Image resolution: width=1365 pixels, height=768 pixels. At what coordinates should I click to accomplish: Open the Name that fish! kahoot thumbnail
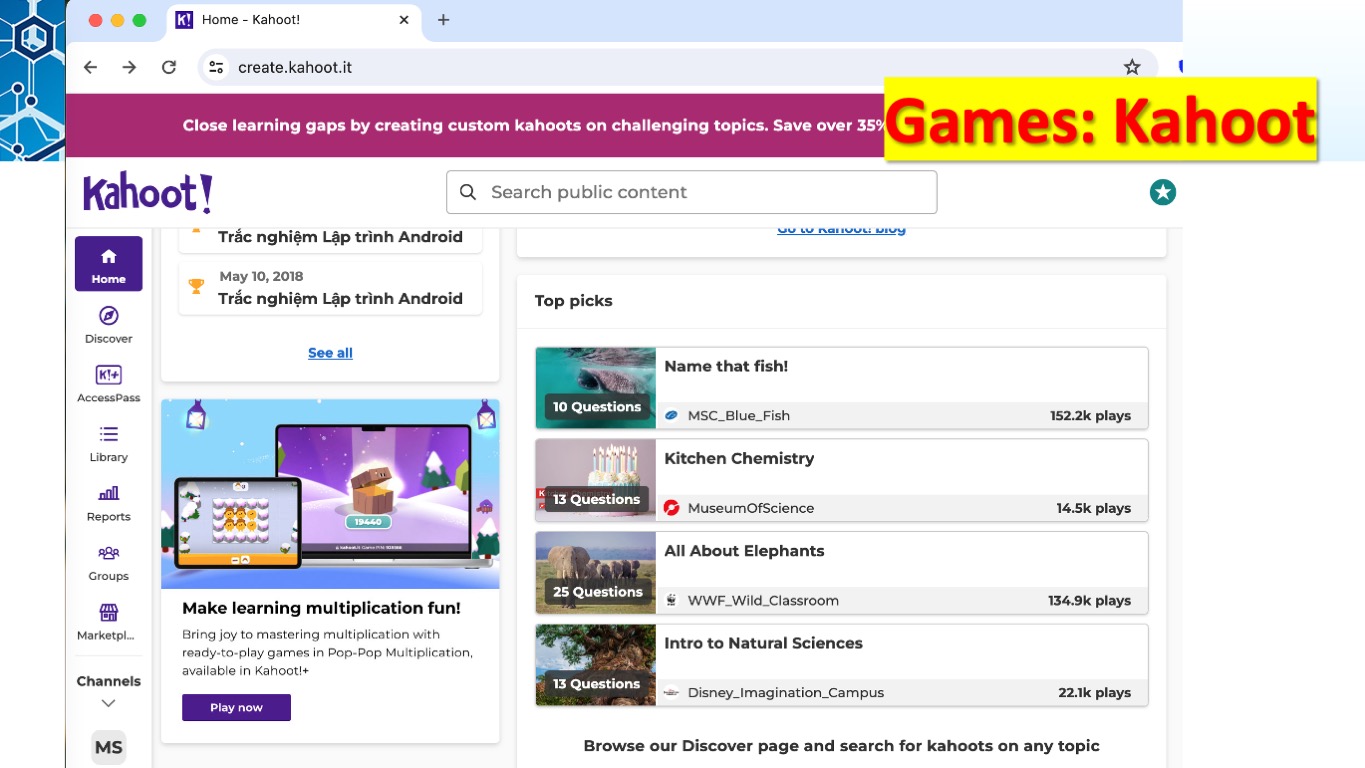click(x=595, y=388)
